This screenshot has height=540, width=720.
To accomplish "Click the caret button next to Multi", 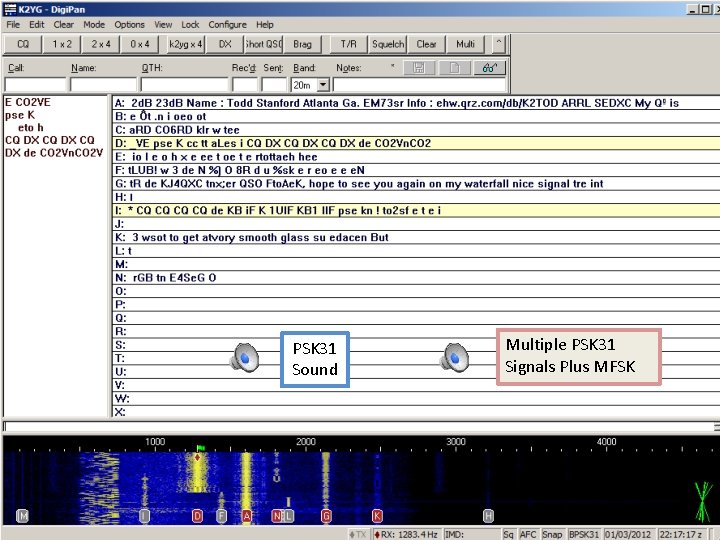I will pyautogui.click(x=498, y=44).
